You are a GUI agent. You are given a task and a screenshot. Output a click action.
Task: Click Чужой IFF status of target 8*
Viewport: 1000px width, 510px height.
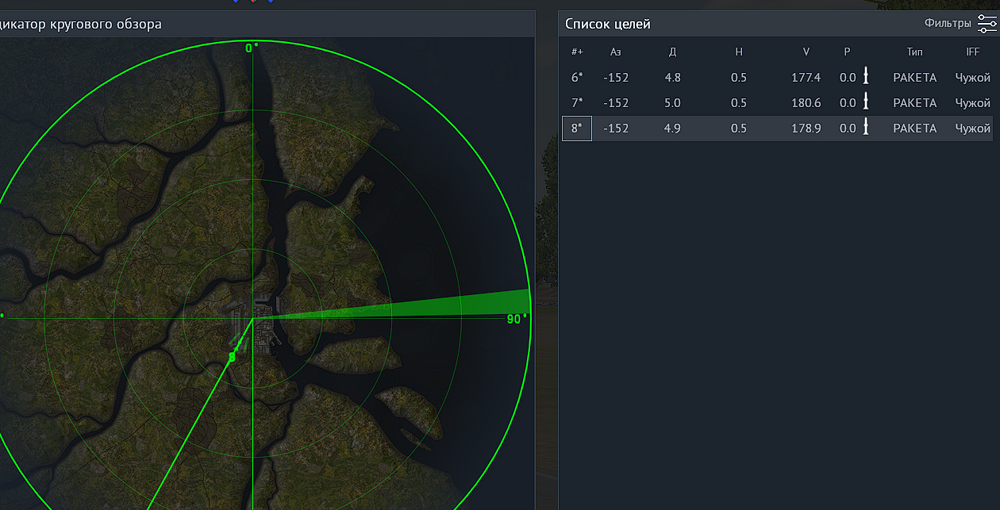coord(973,129)
